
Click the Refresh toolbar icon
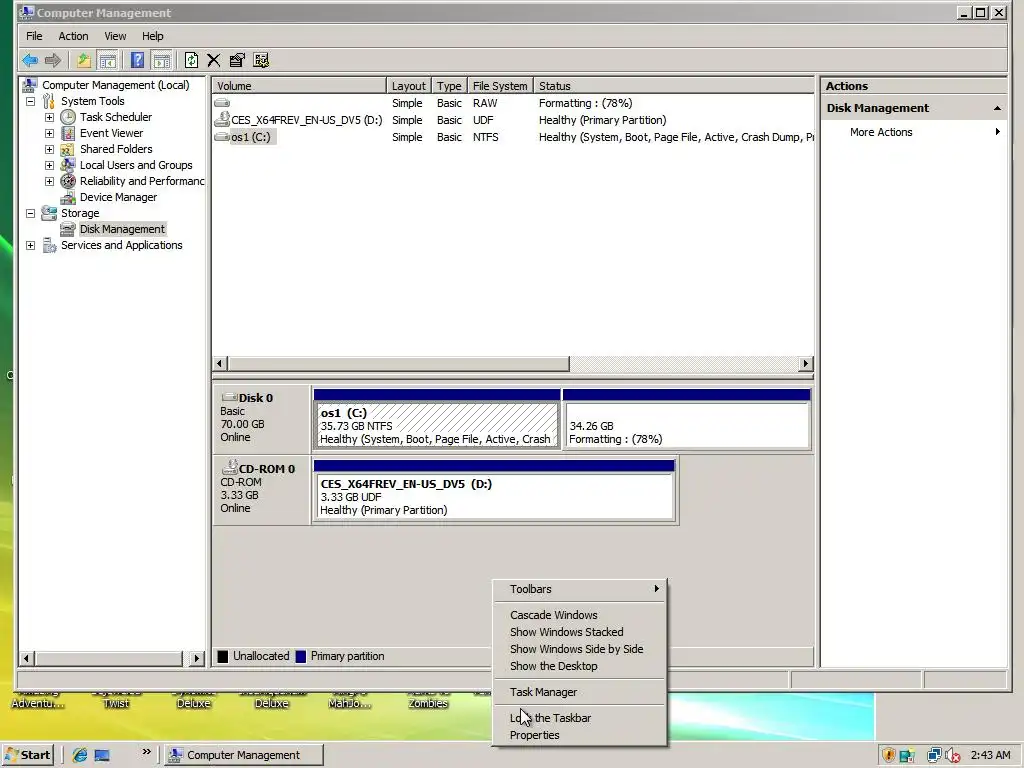click(x=191, y=61)
